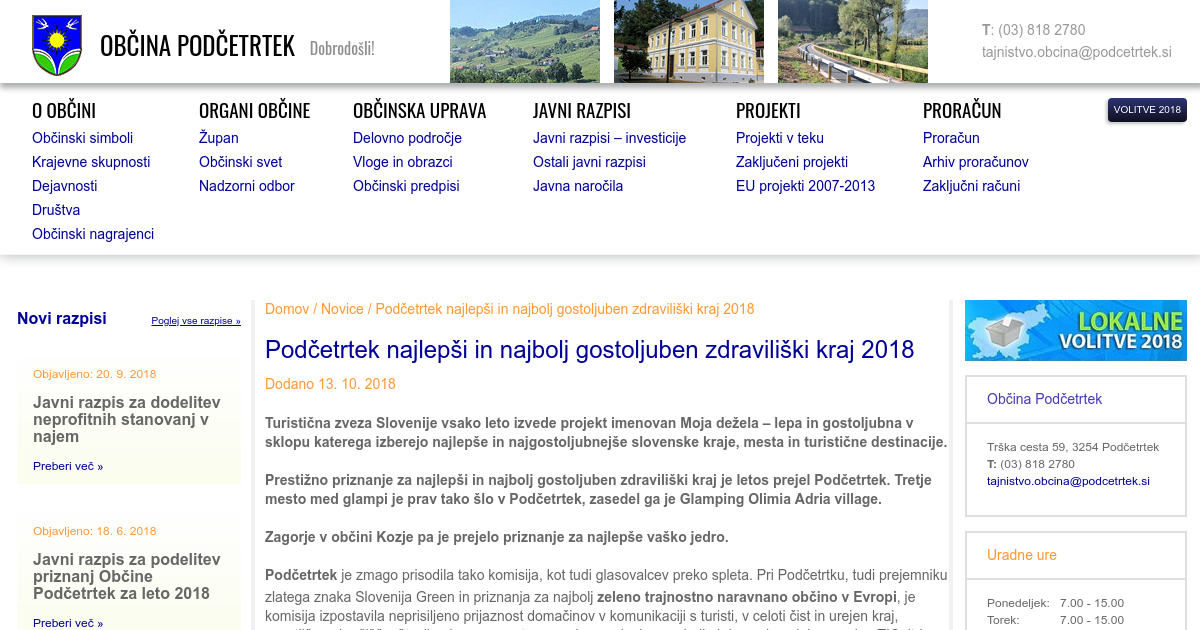Image resolution: width=1200 pixels, height=630 pixels.
Task: Click the Lokalne Volitve 2018 banner
Action: pos(1075,330)
